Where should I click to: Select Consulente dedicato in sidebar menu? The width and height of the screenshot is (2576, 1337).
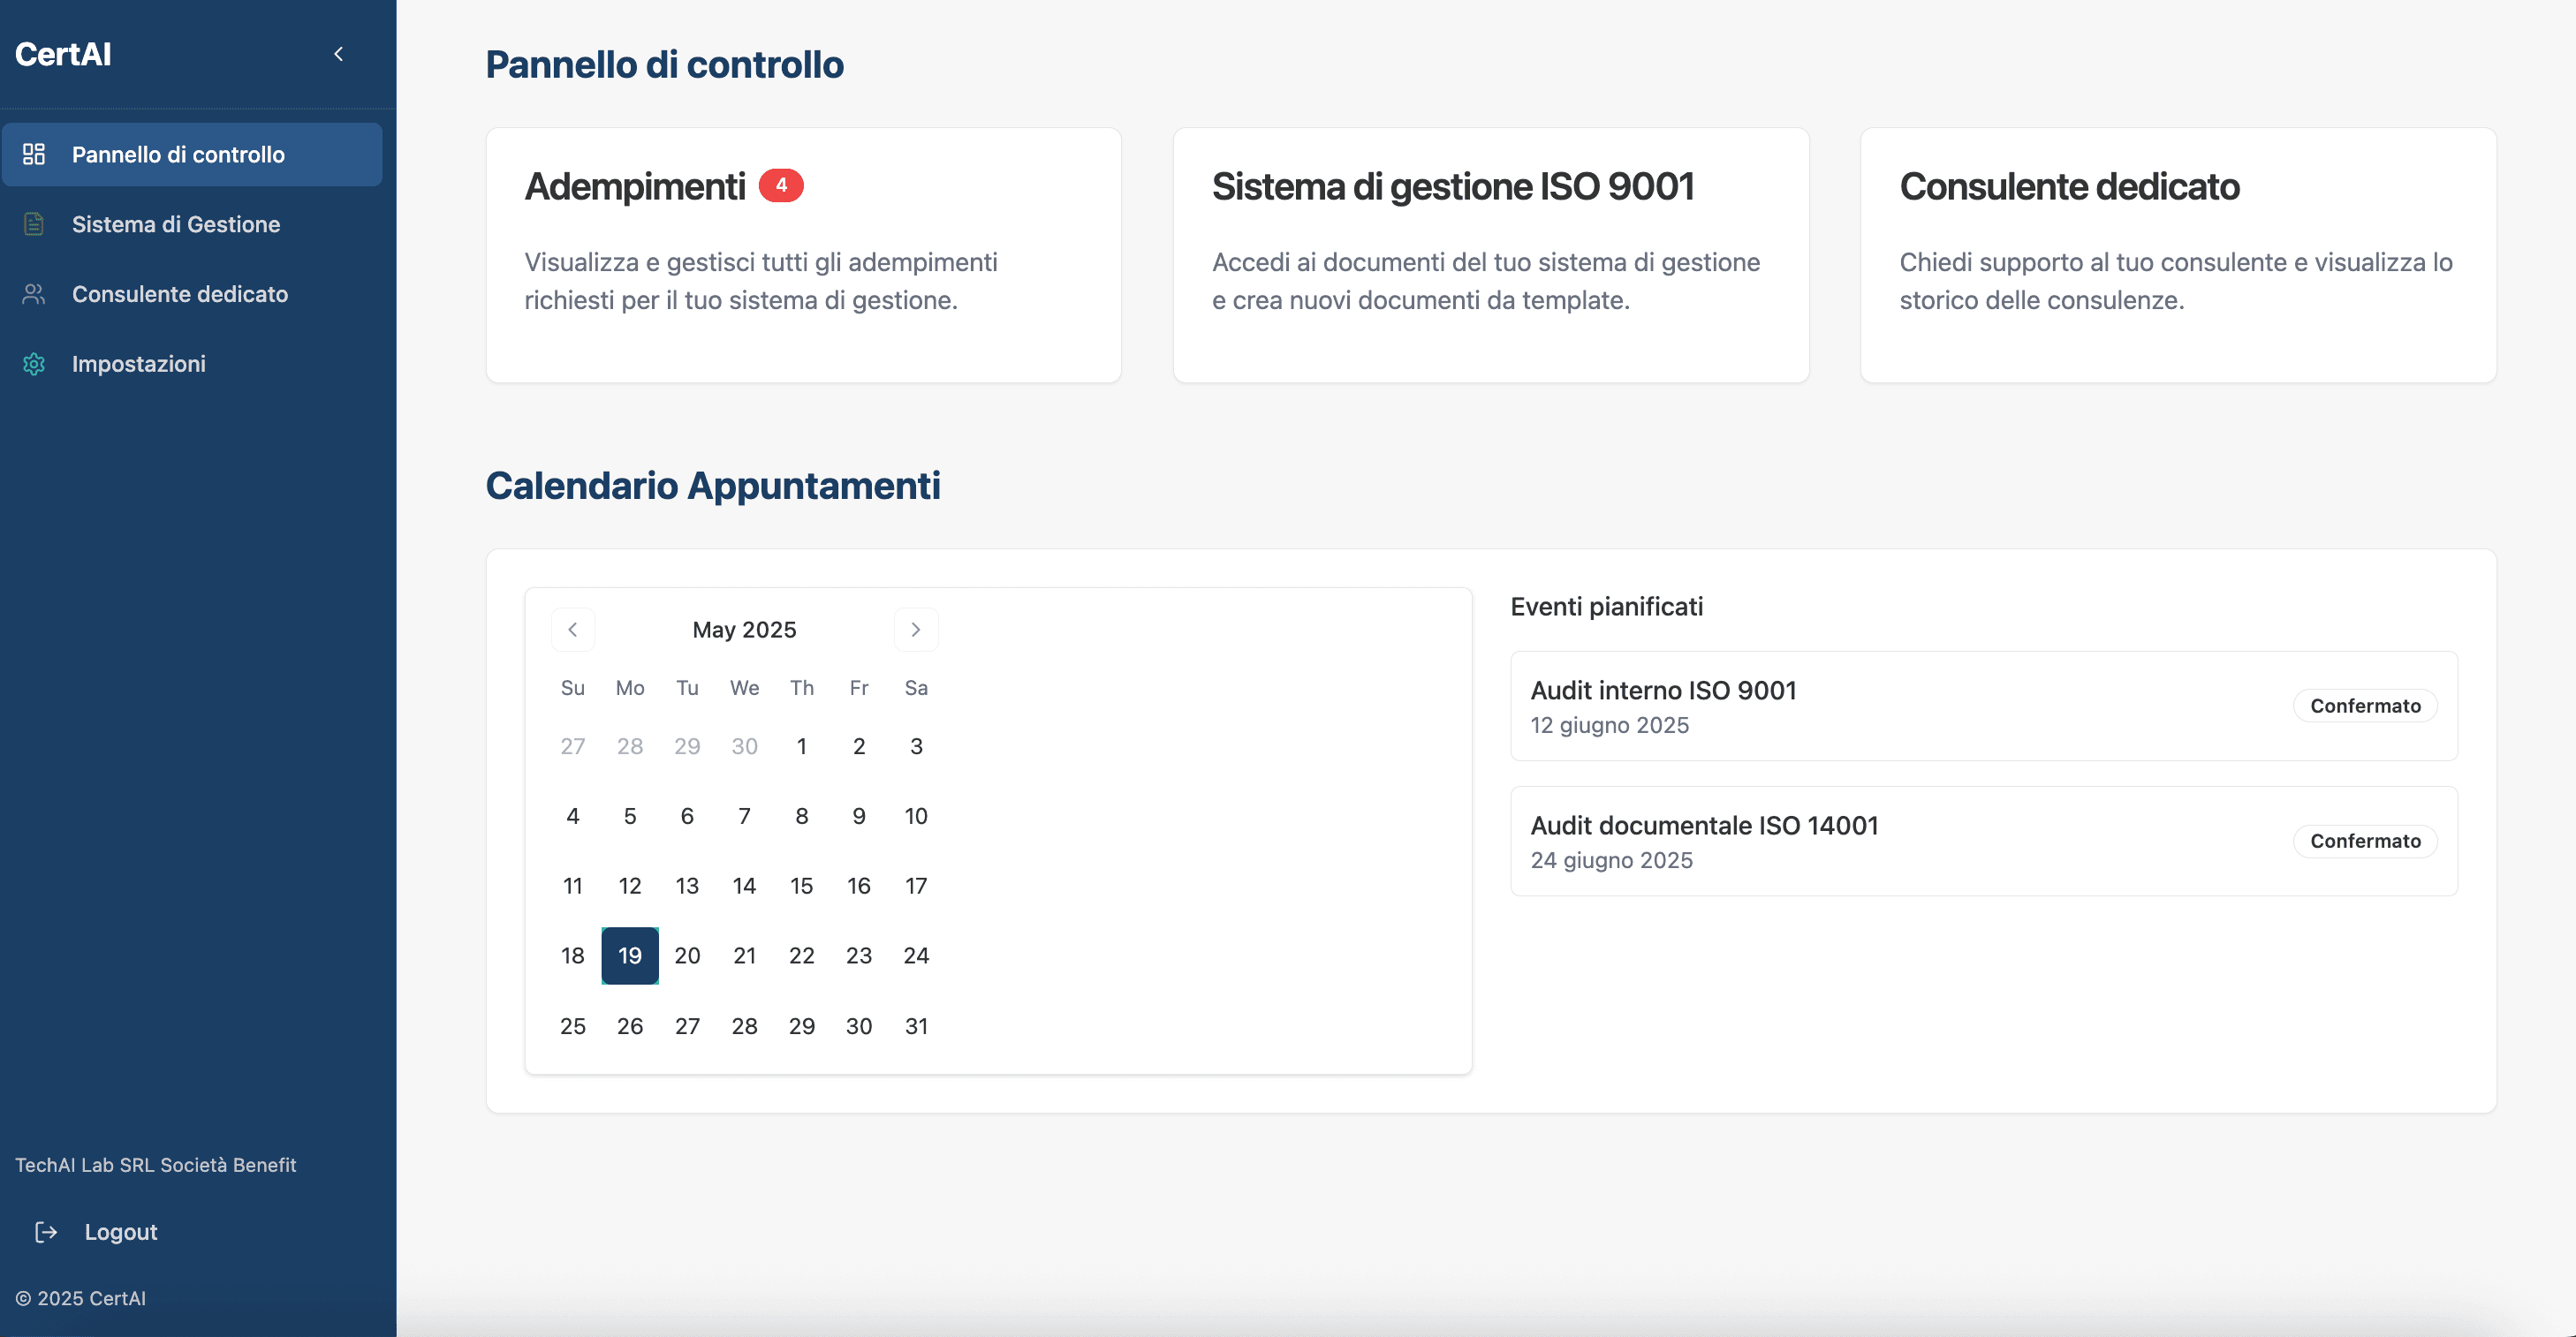coord(180,294)
